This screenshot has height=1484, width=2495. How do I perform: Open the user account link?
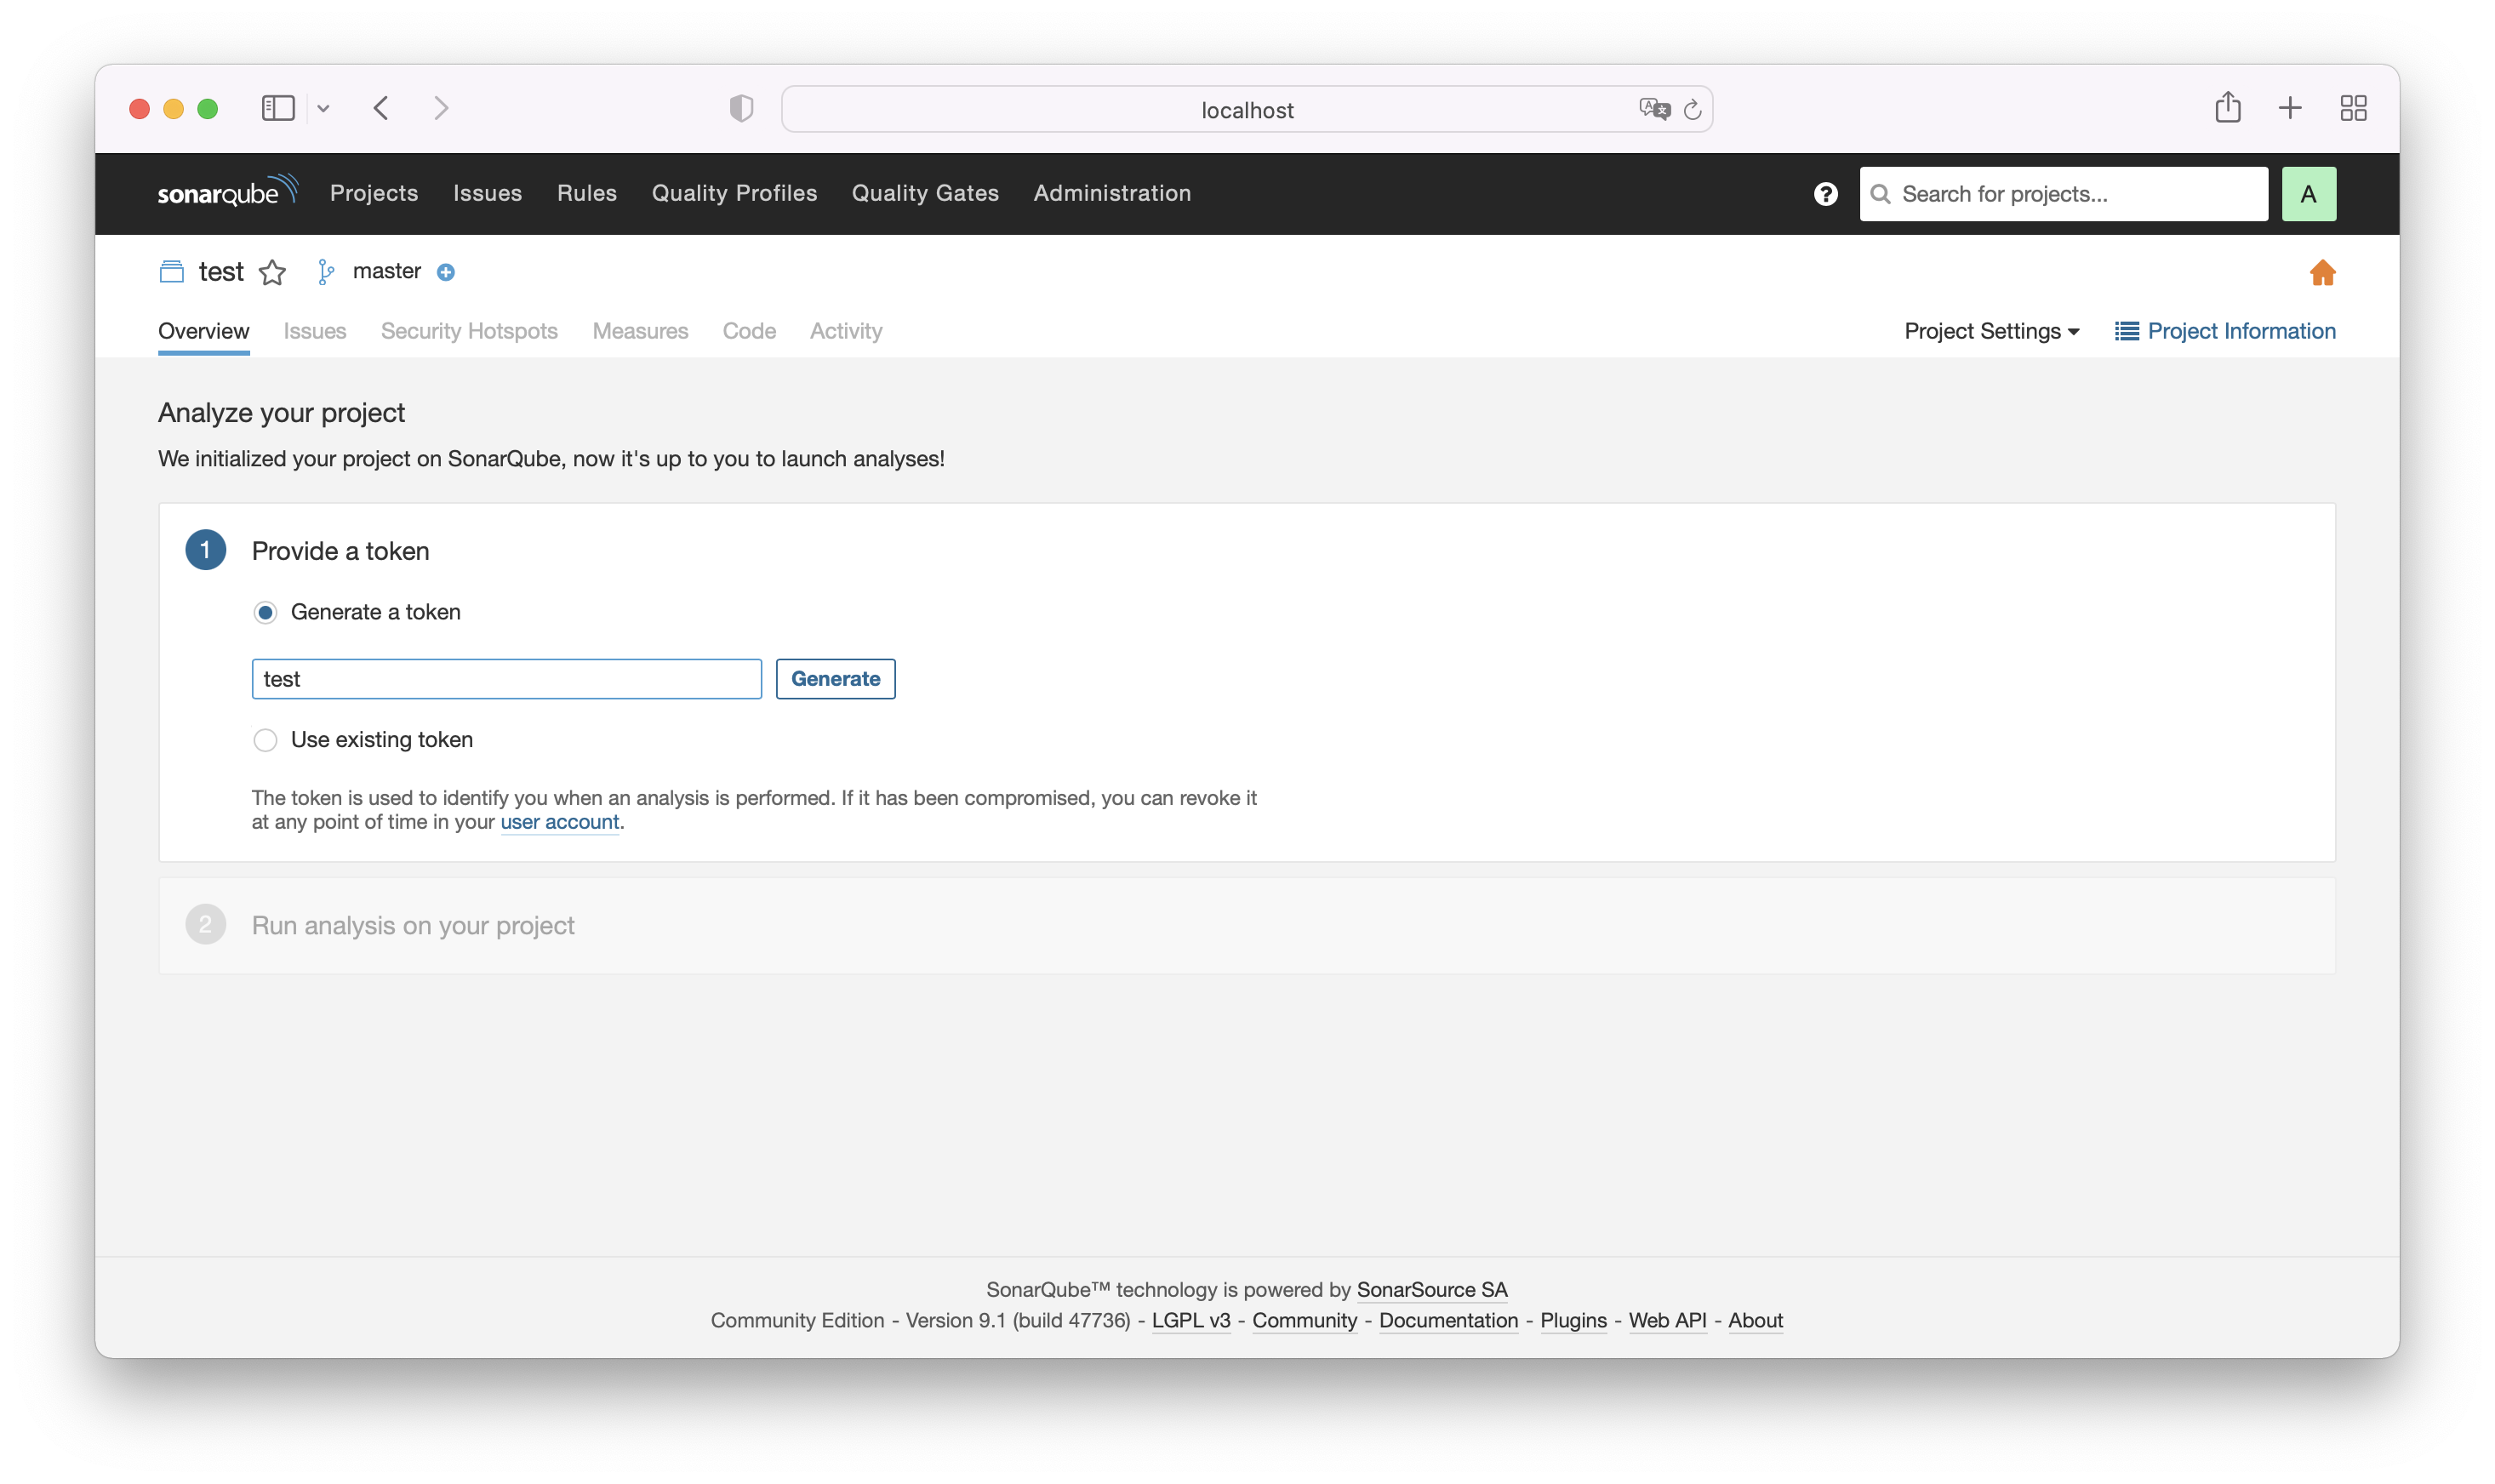pos(560,822)
